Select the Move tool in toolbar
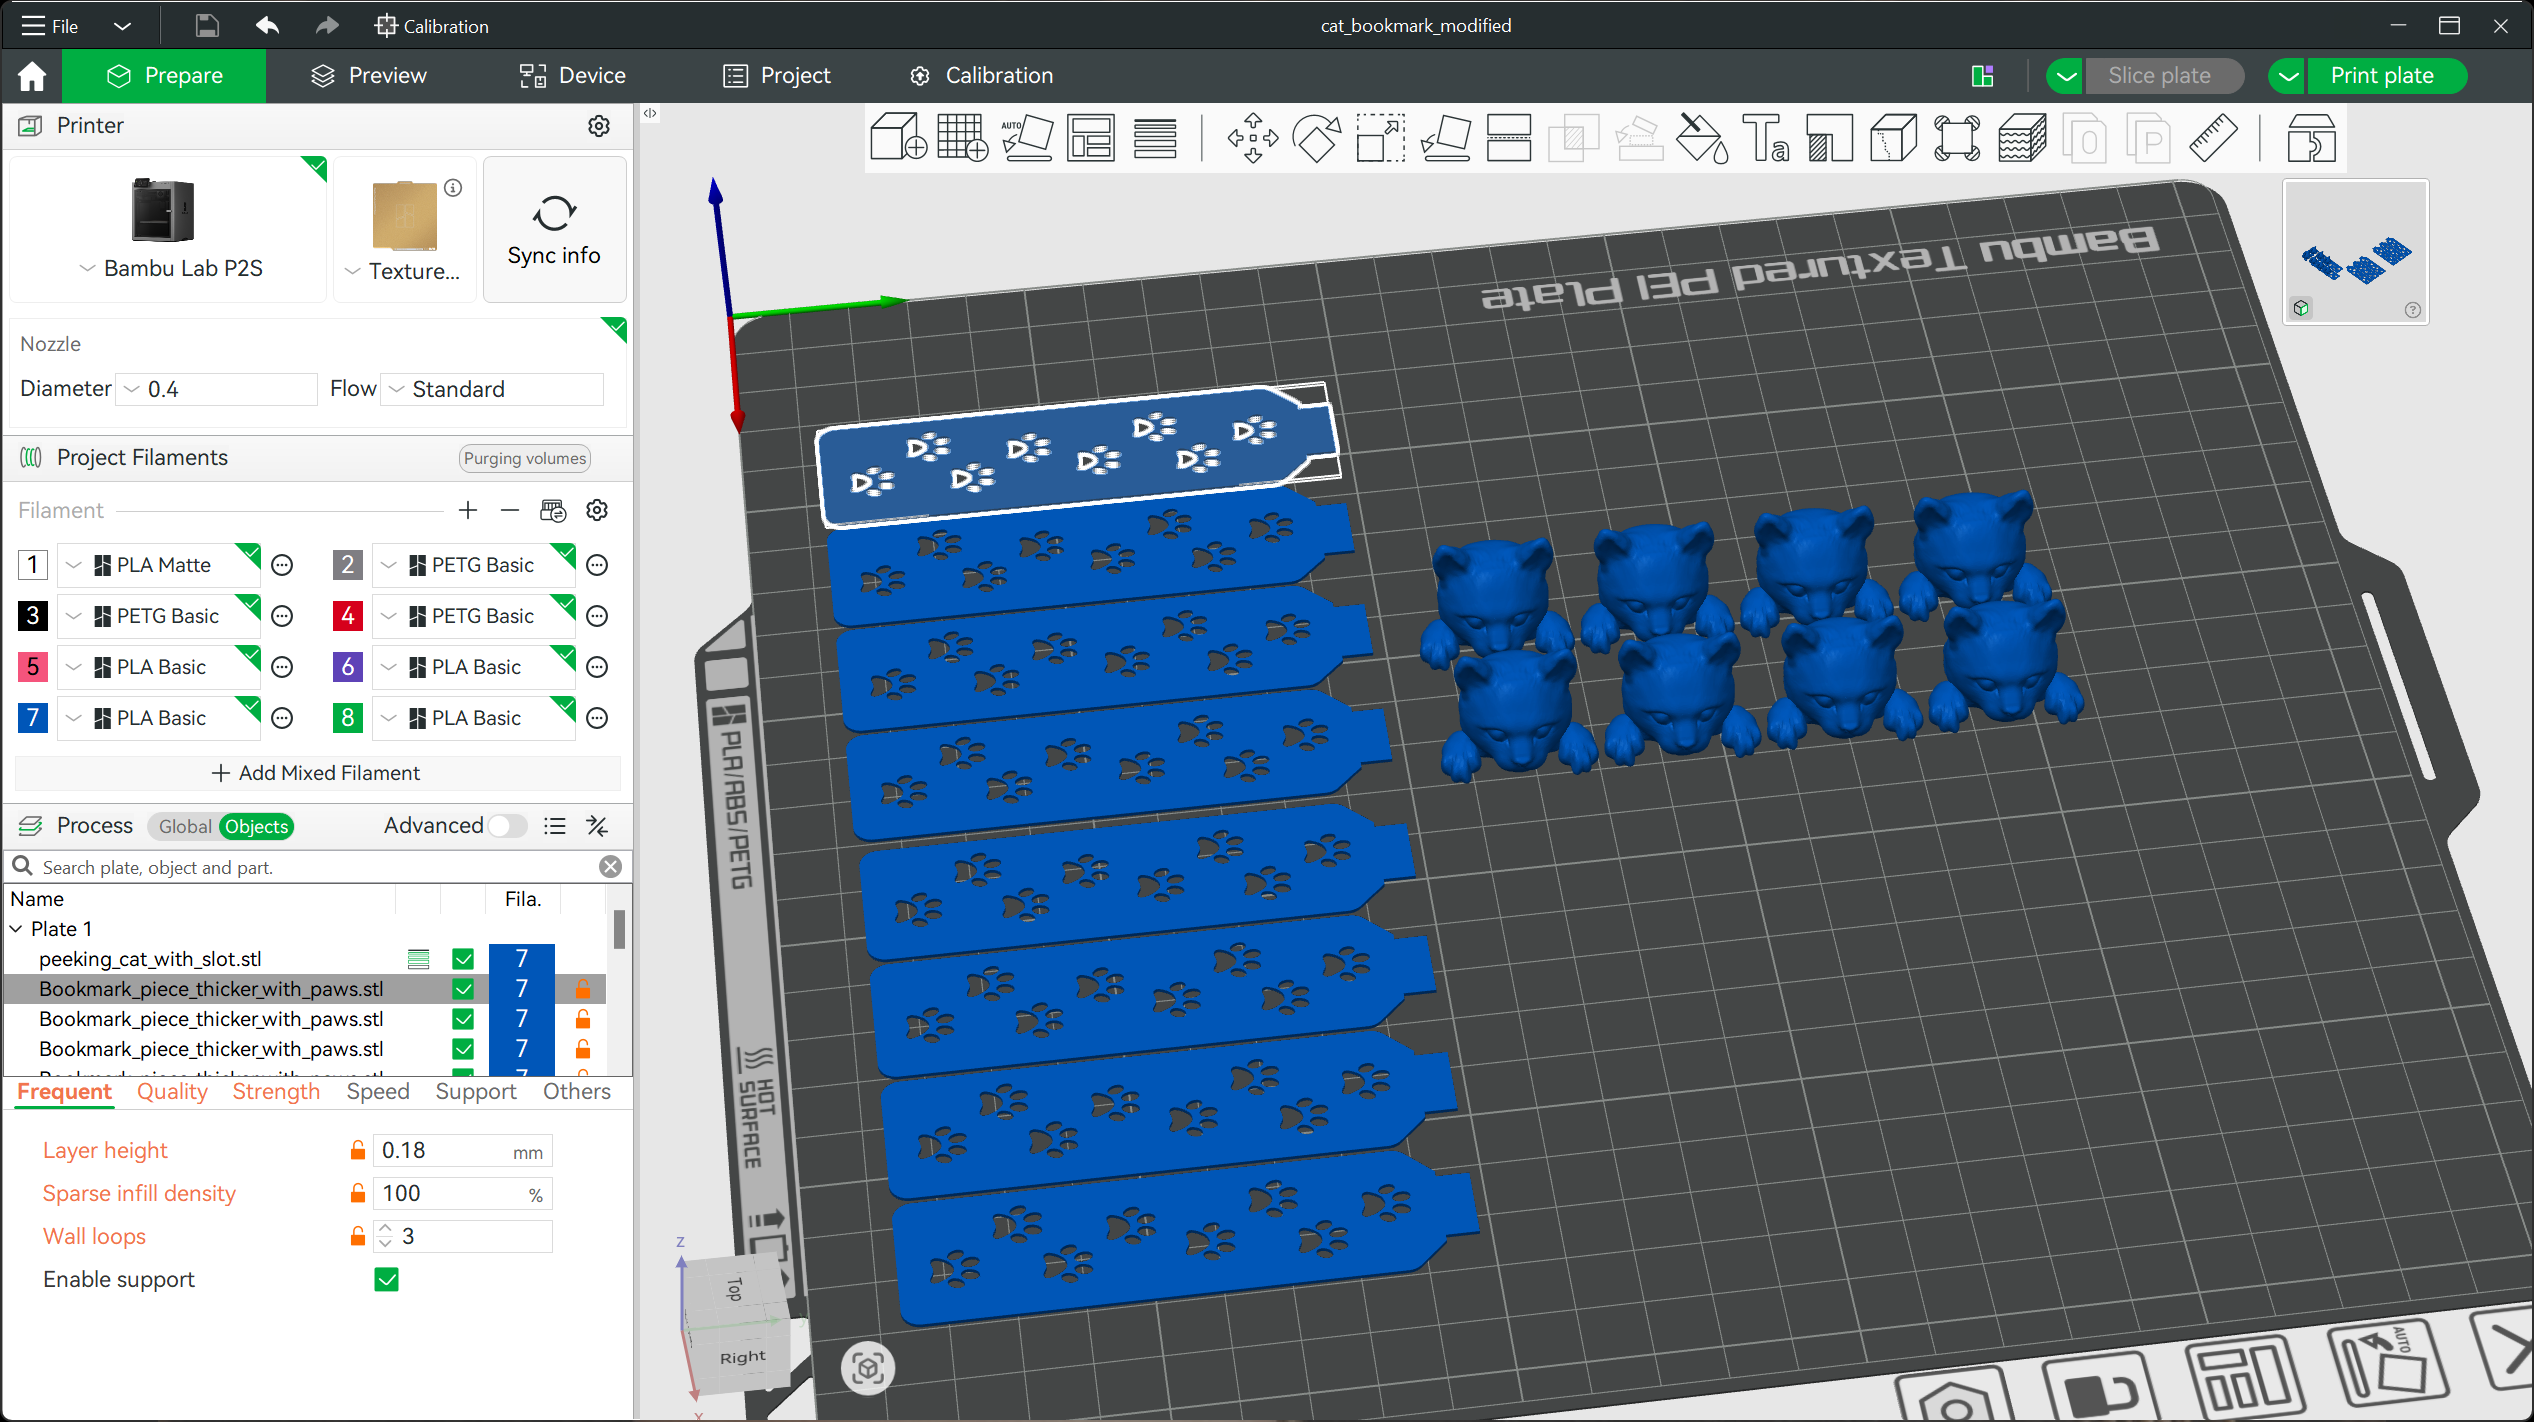 1252,138
